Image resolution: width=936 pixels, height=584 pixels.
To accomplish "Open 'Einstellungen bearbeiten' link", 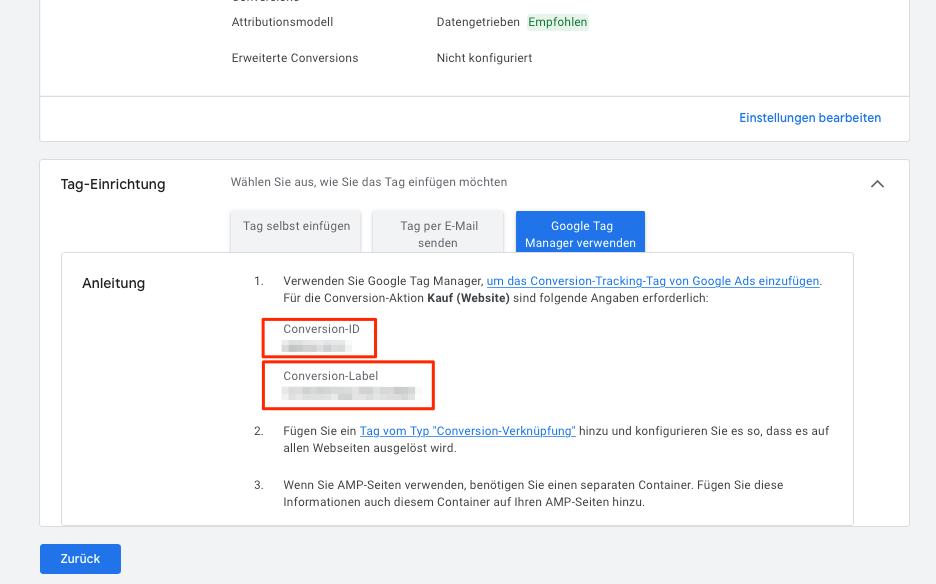I will click(x=810, y=118).
